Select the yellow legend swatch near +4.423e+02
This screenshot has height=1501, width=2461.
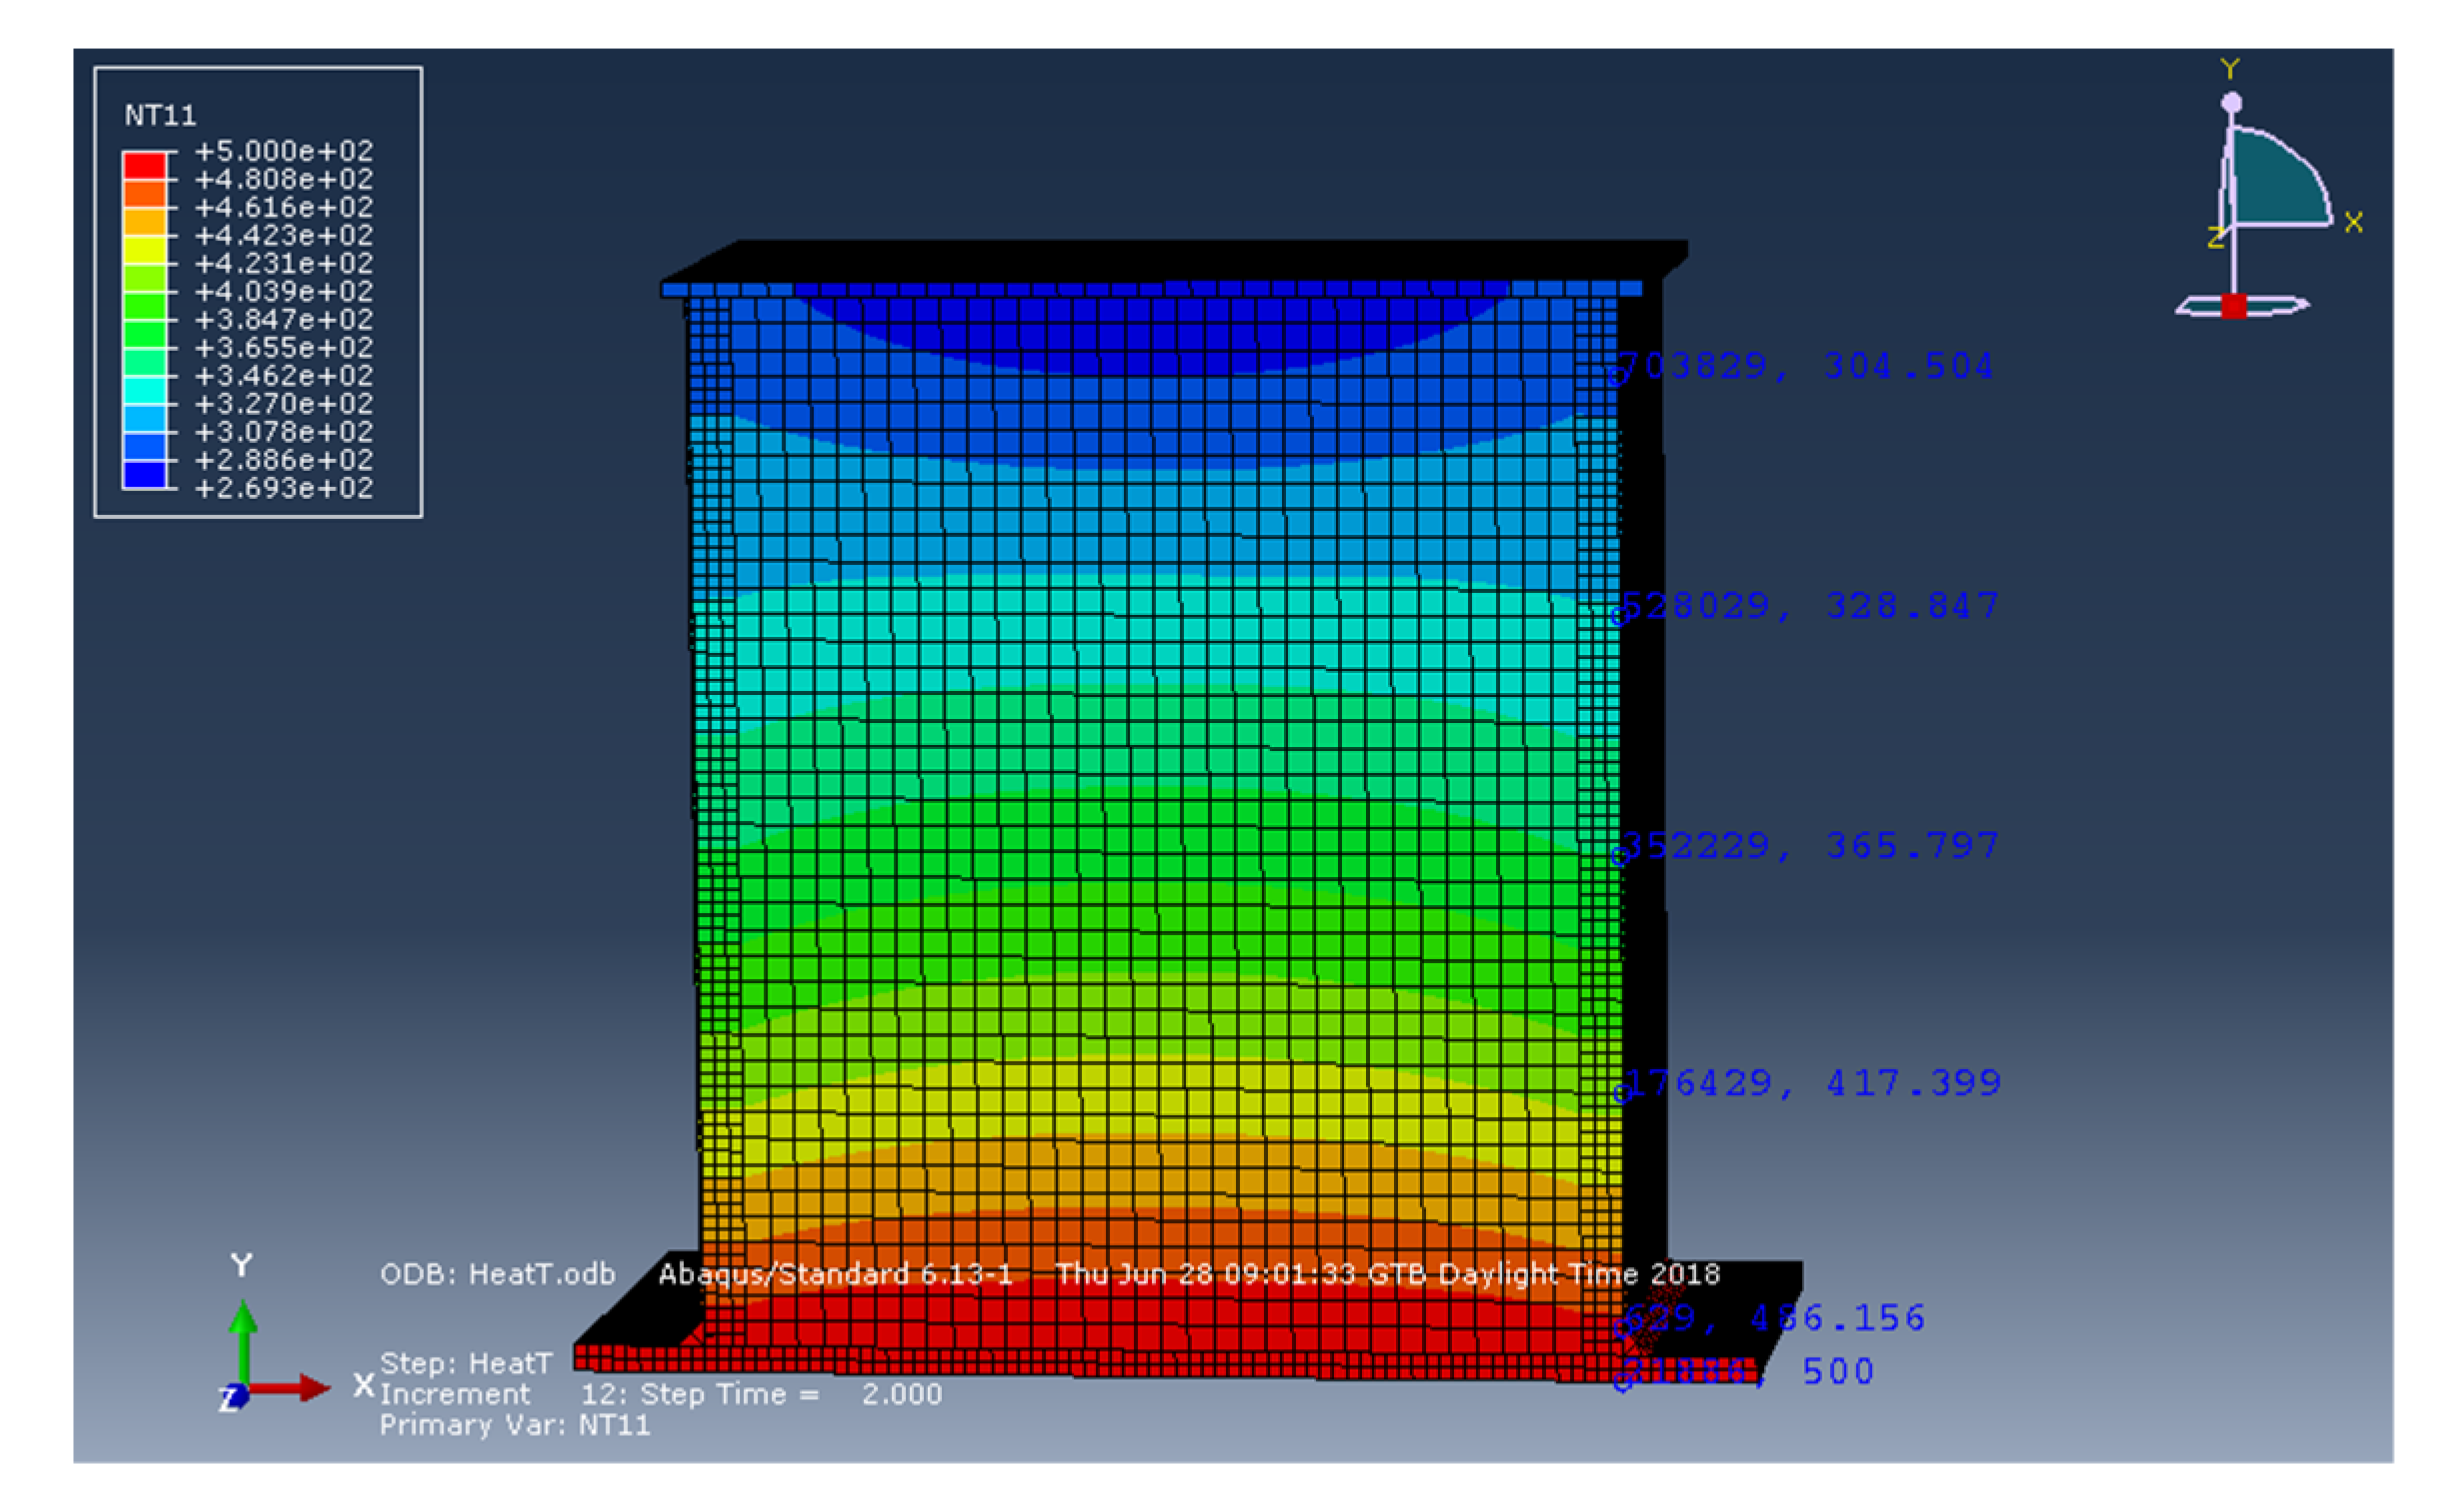145,249
